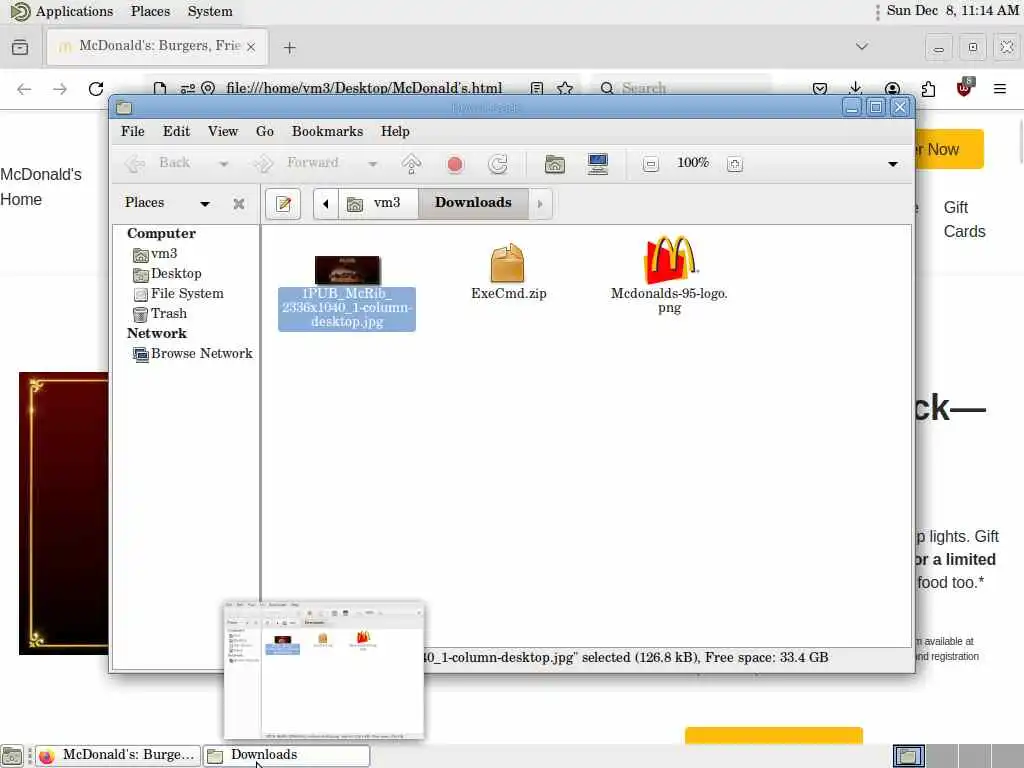Image resolution: width=1024 pixels, height=768 pixels.
Task: Select the ExeCmd.zip archive icon
Action: (x=507, y=263)
